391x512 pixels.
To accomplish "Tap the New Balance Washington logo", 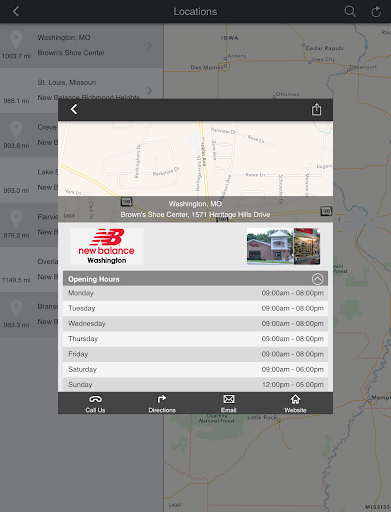I will [107, 246].
